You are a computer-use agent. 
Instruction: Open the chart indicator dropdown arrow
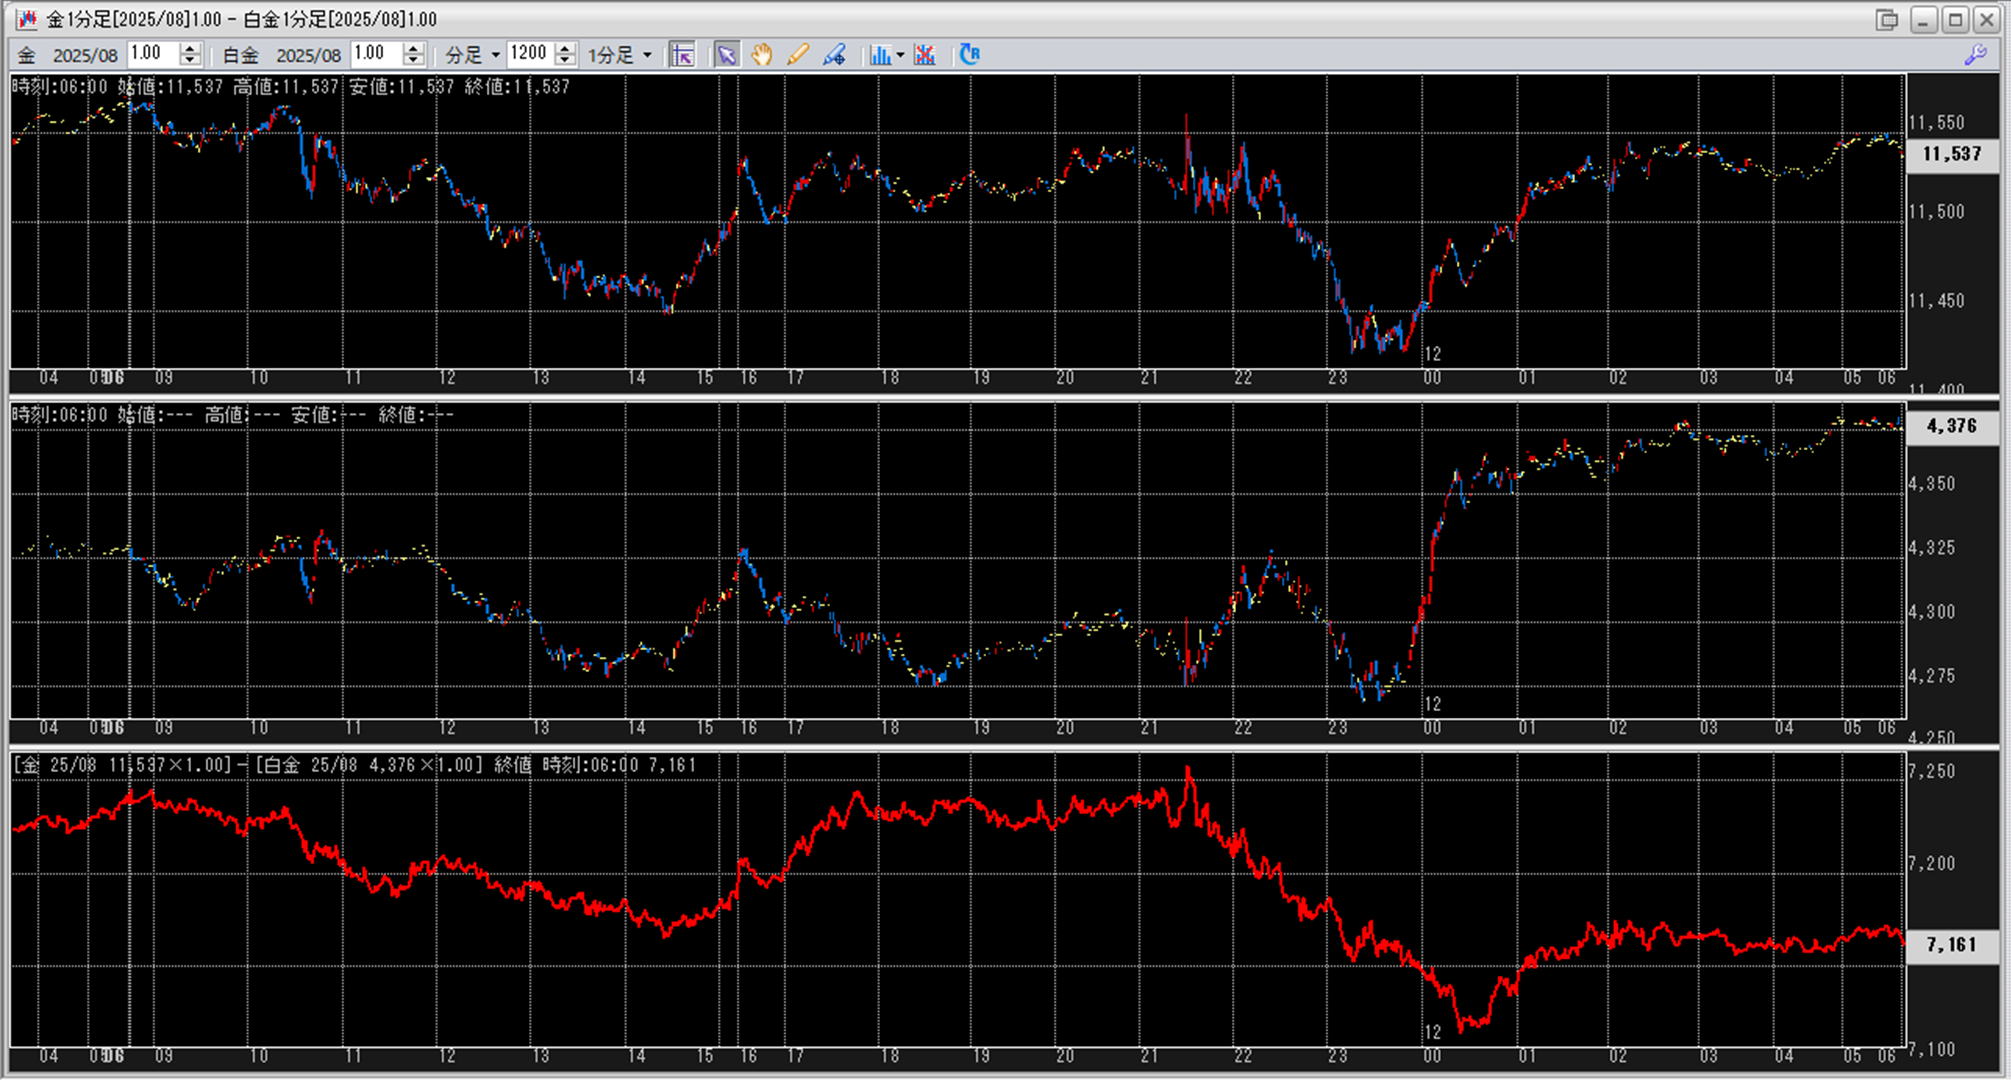pos(900,55)
